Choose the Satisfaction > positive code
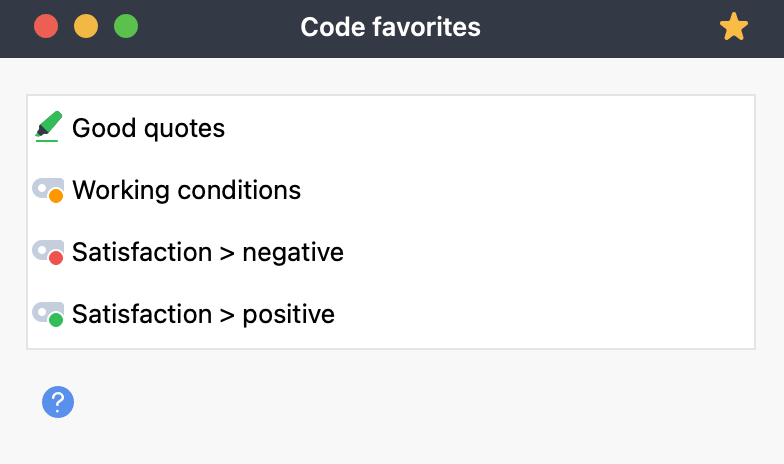 pyautogui.click(x=203, y=314)
